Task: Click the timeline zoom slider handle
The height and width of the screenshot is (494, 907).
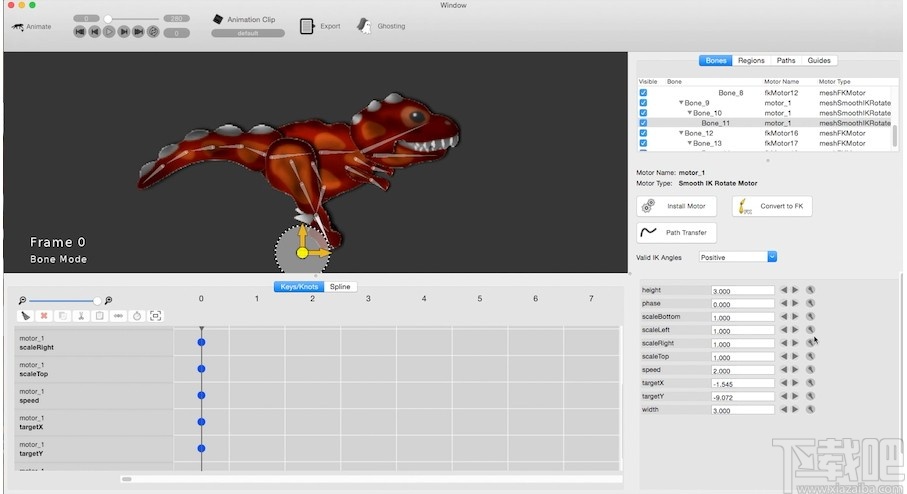Action: (97, 300)
